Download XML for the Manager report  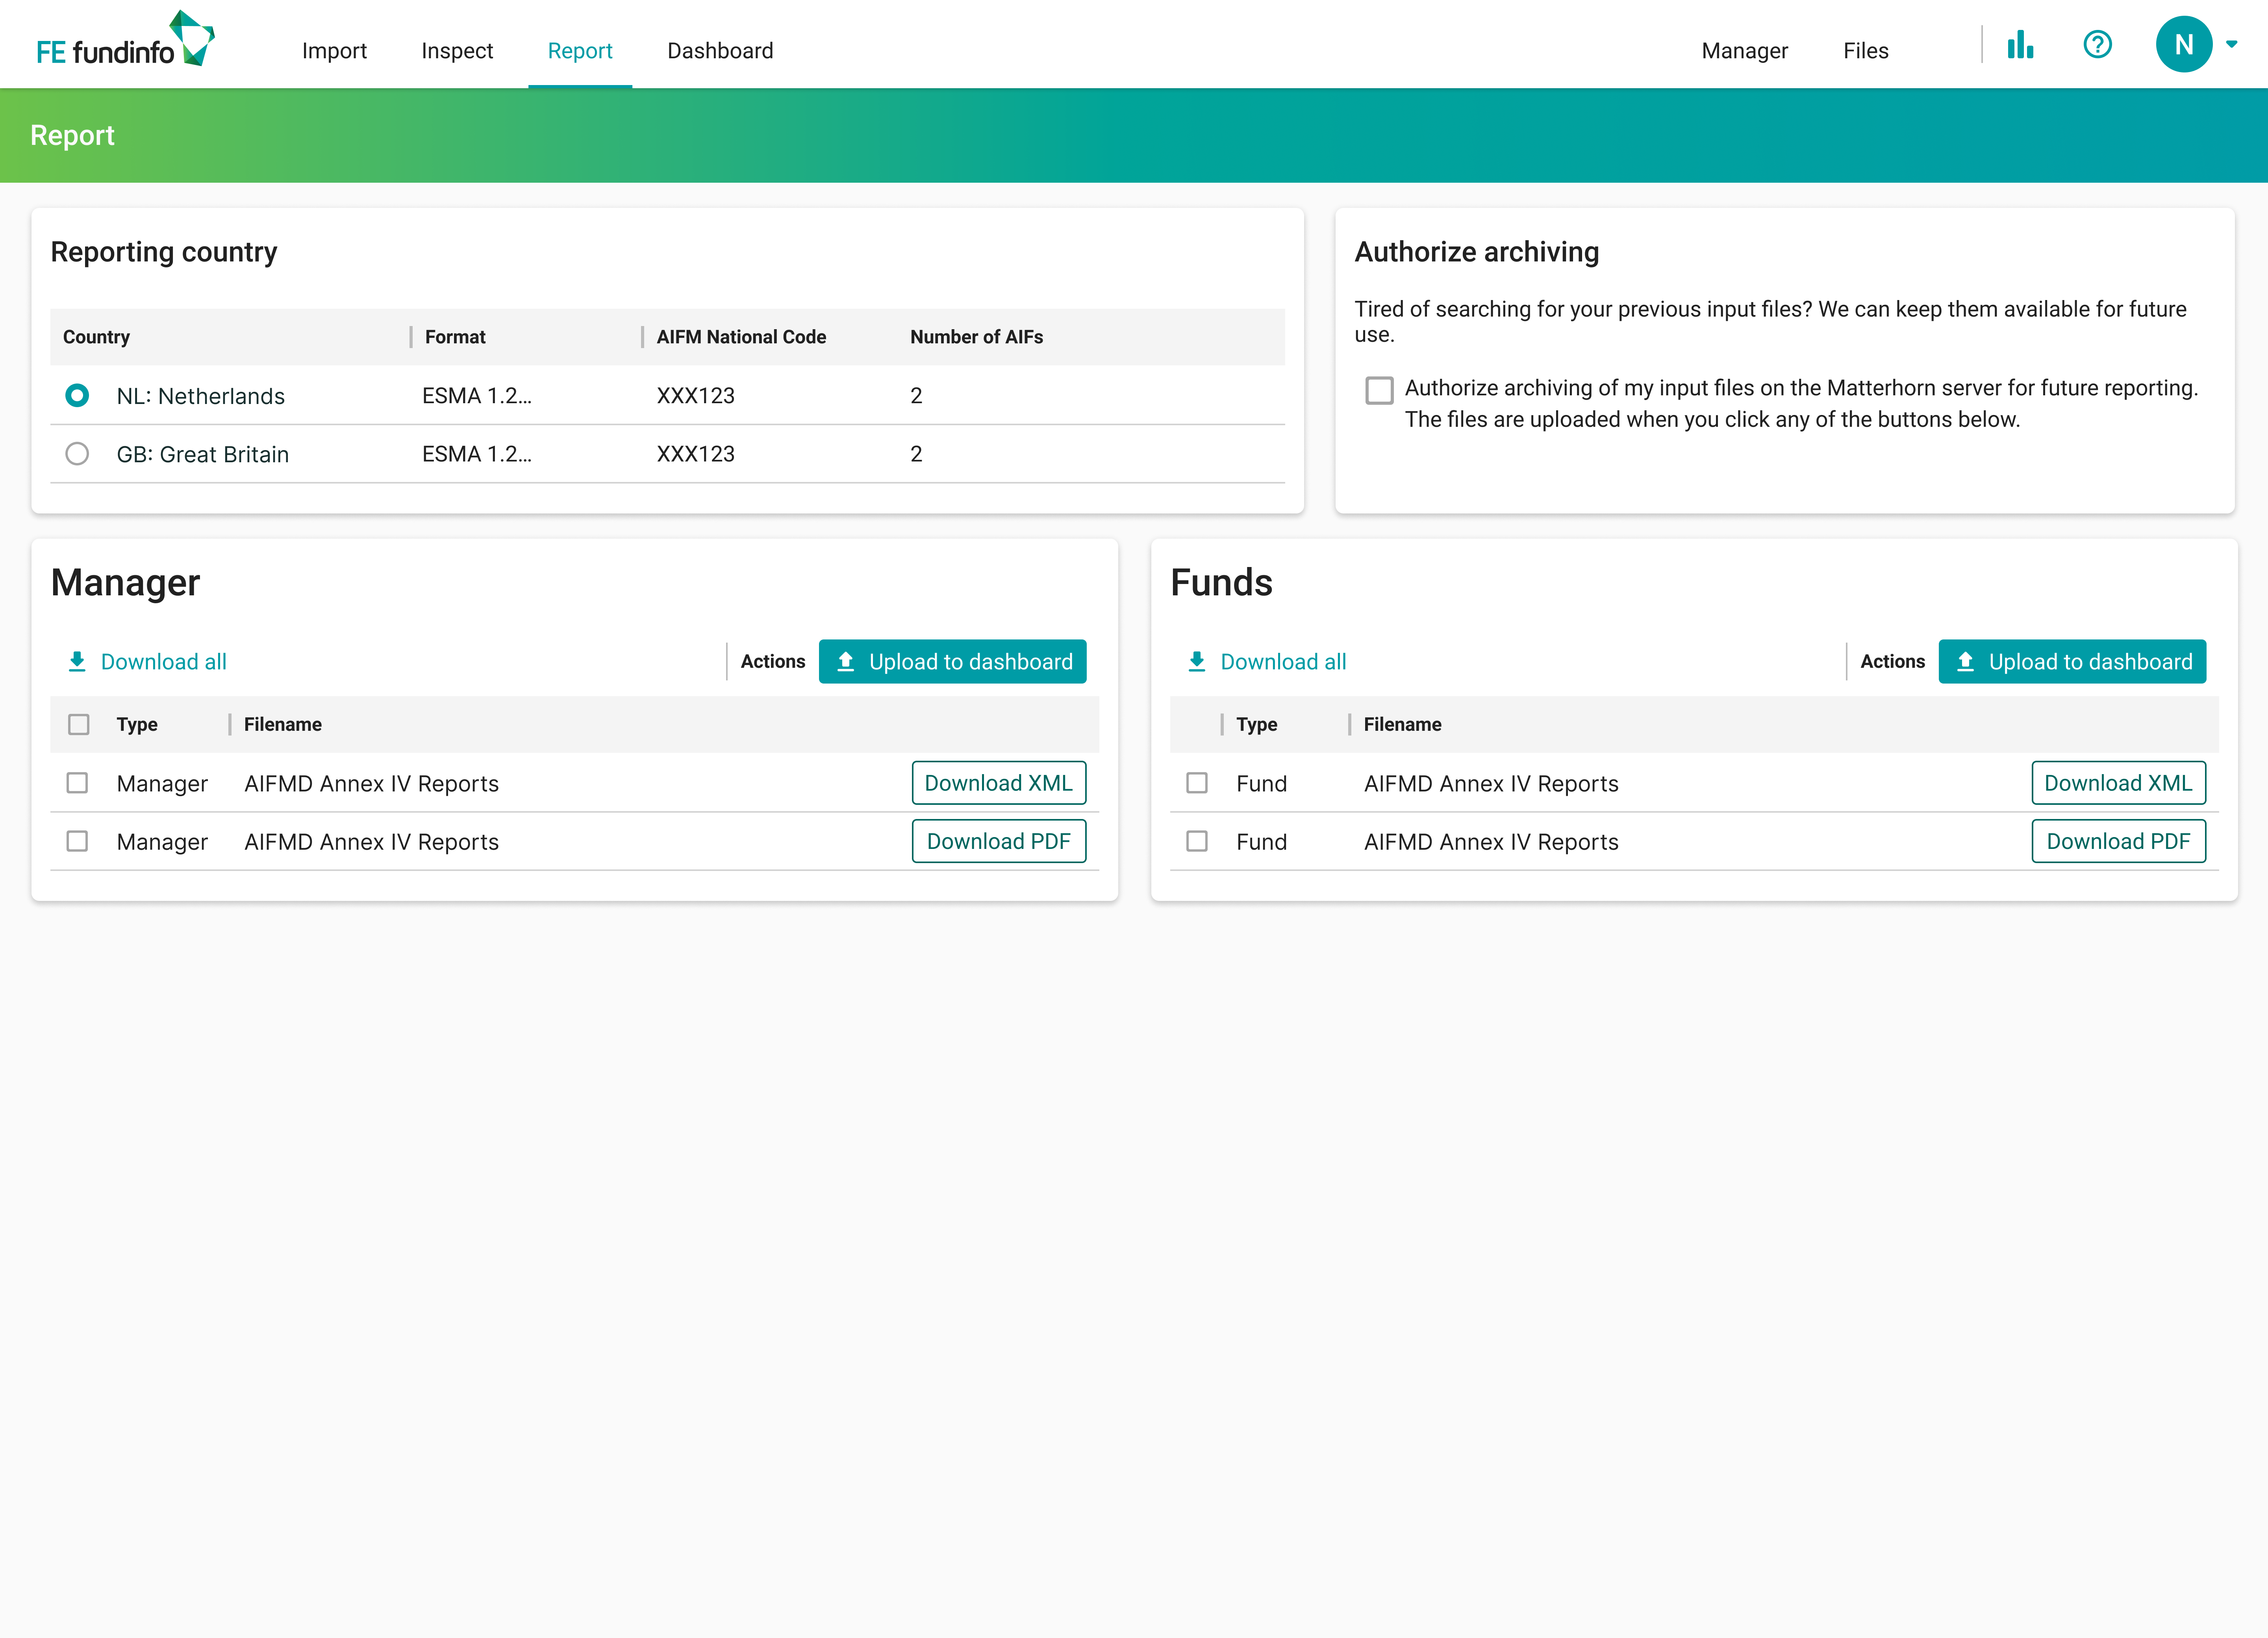tap(999, 783)
